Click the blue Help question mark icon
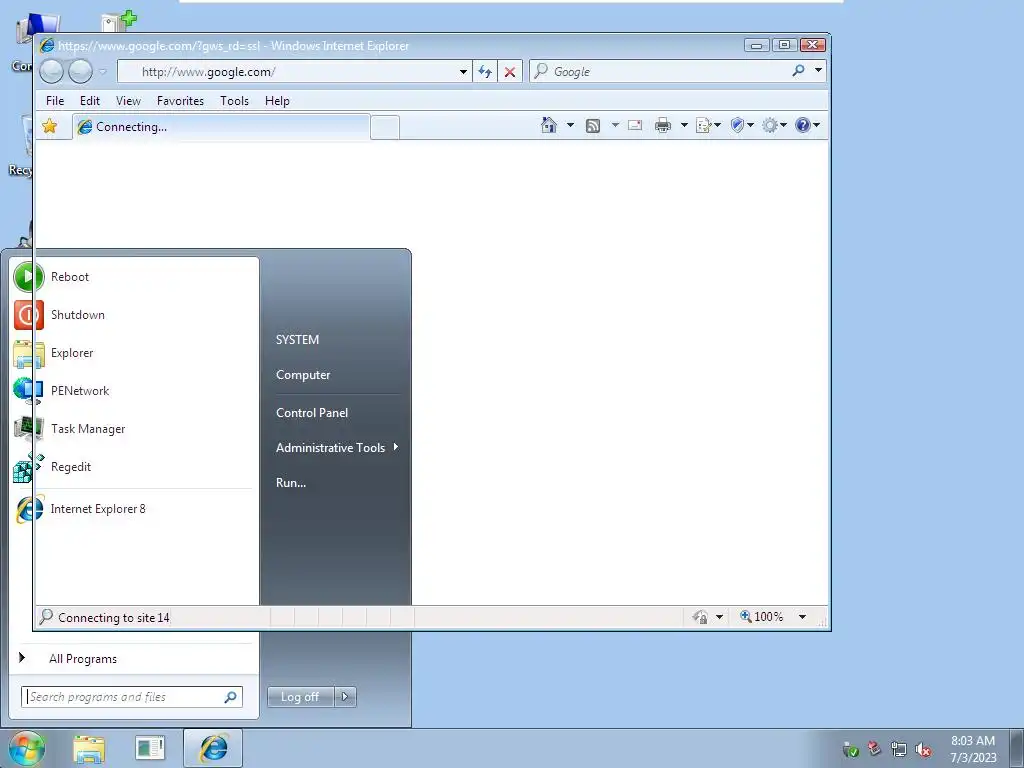This screenshot has height=768, width=1024. [x=803, y=125]
